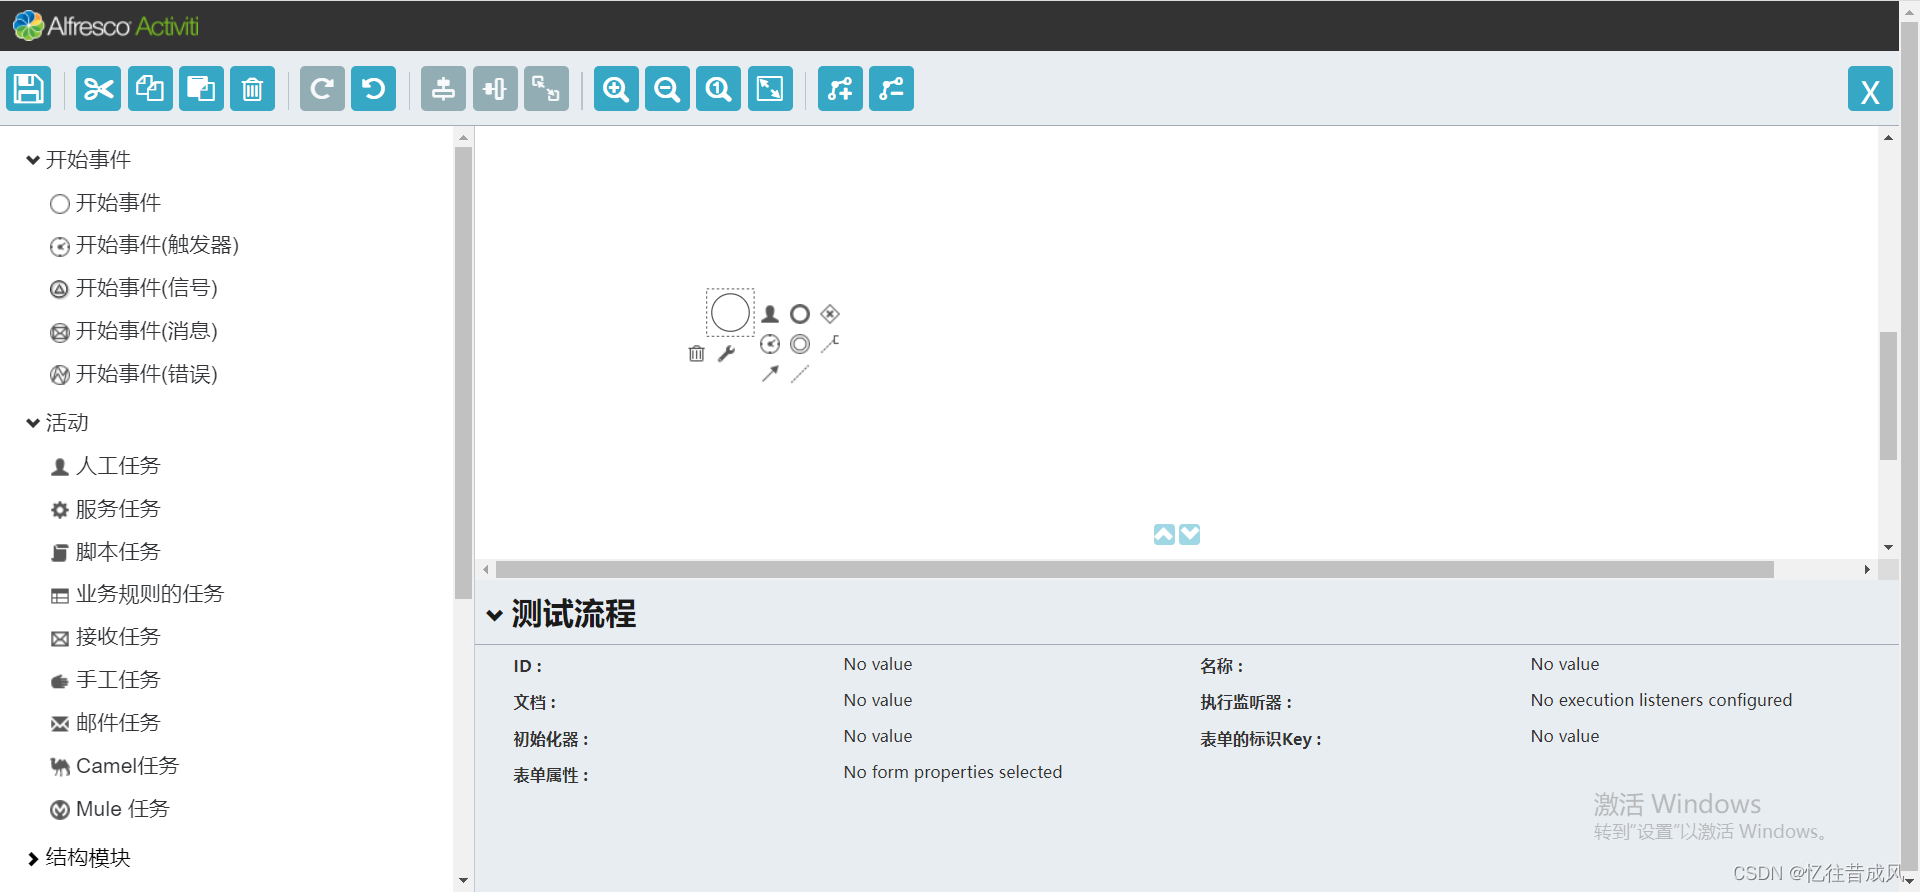Redo the last action in toolbar
The image size is (1920, 892).
coord(322,89)
